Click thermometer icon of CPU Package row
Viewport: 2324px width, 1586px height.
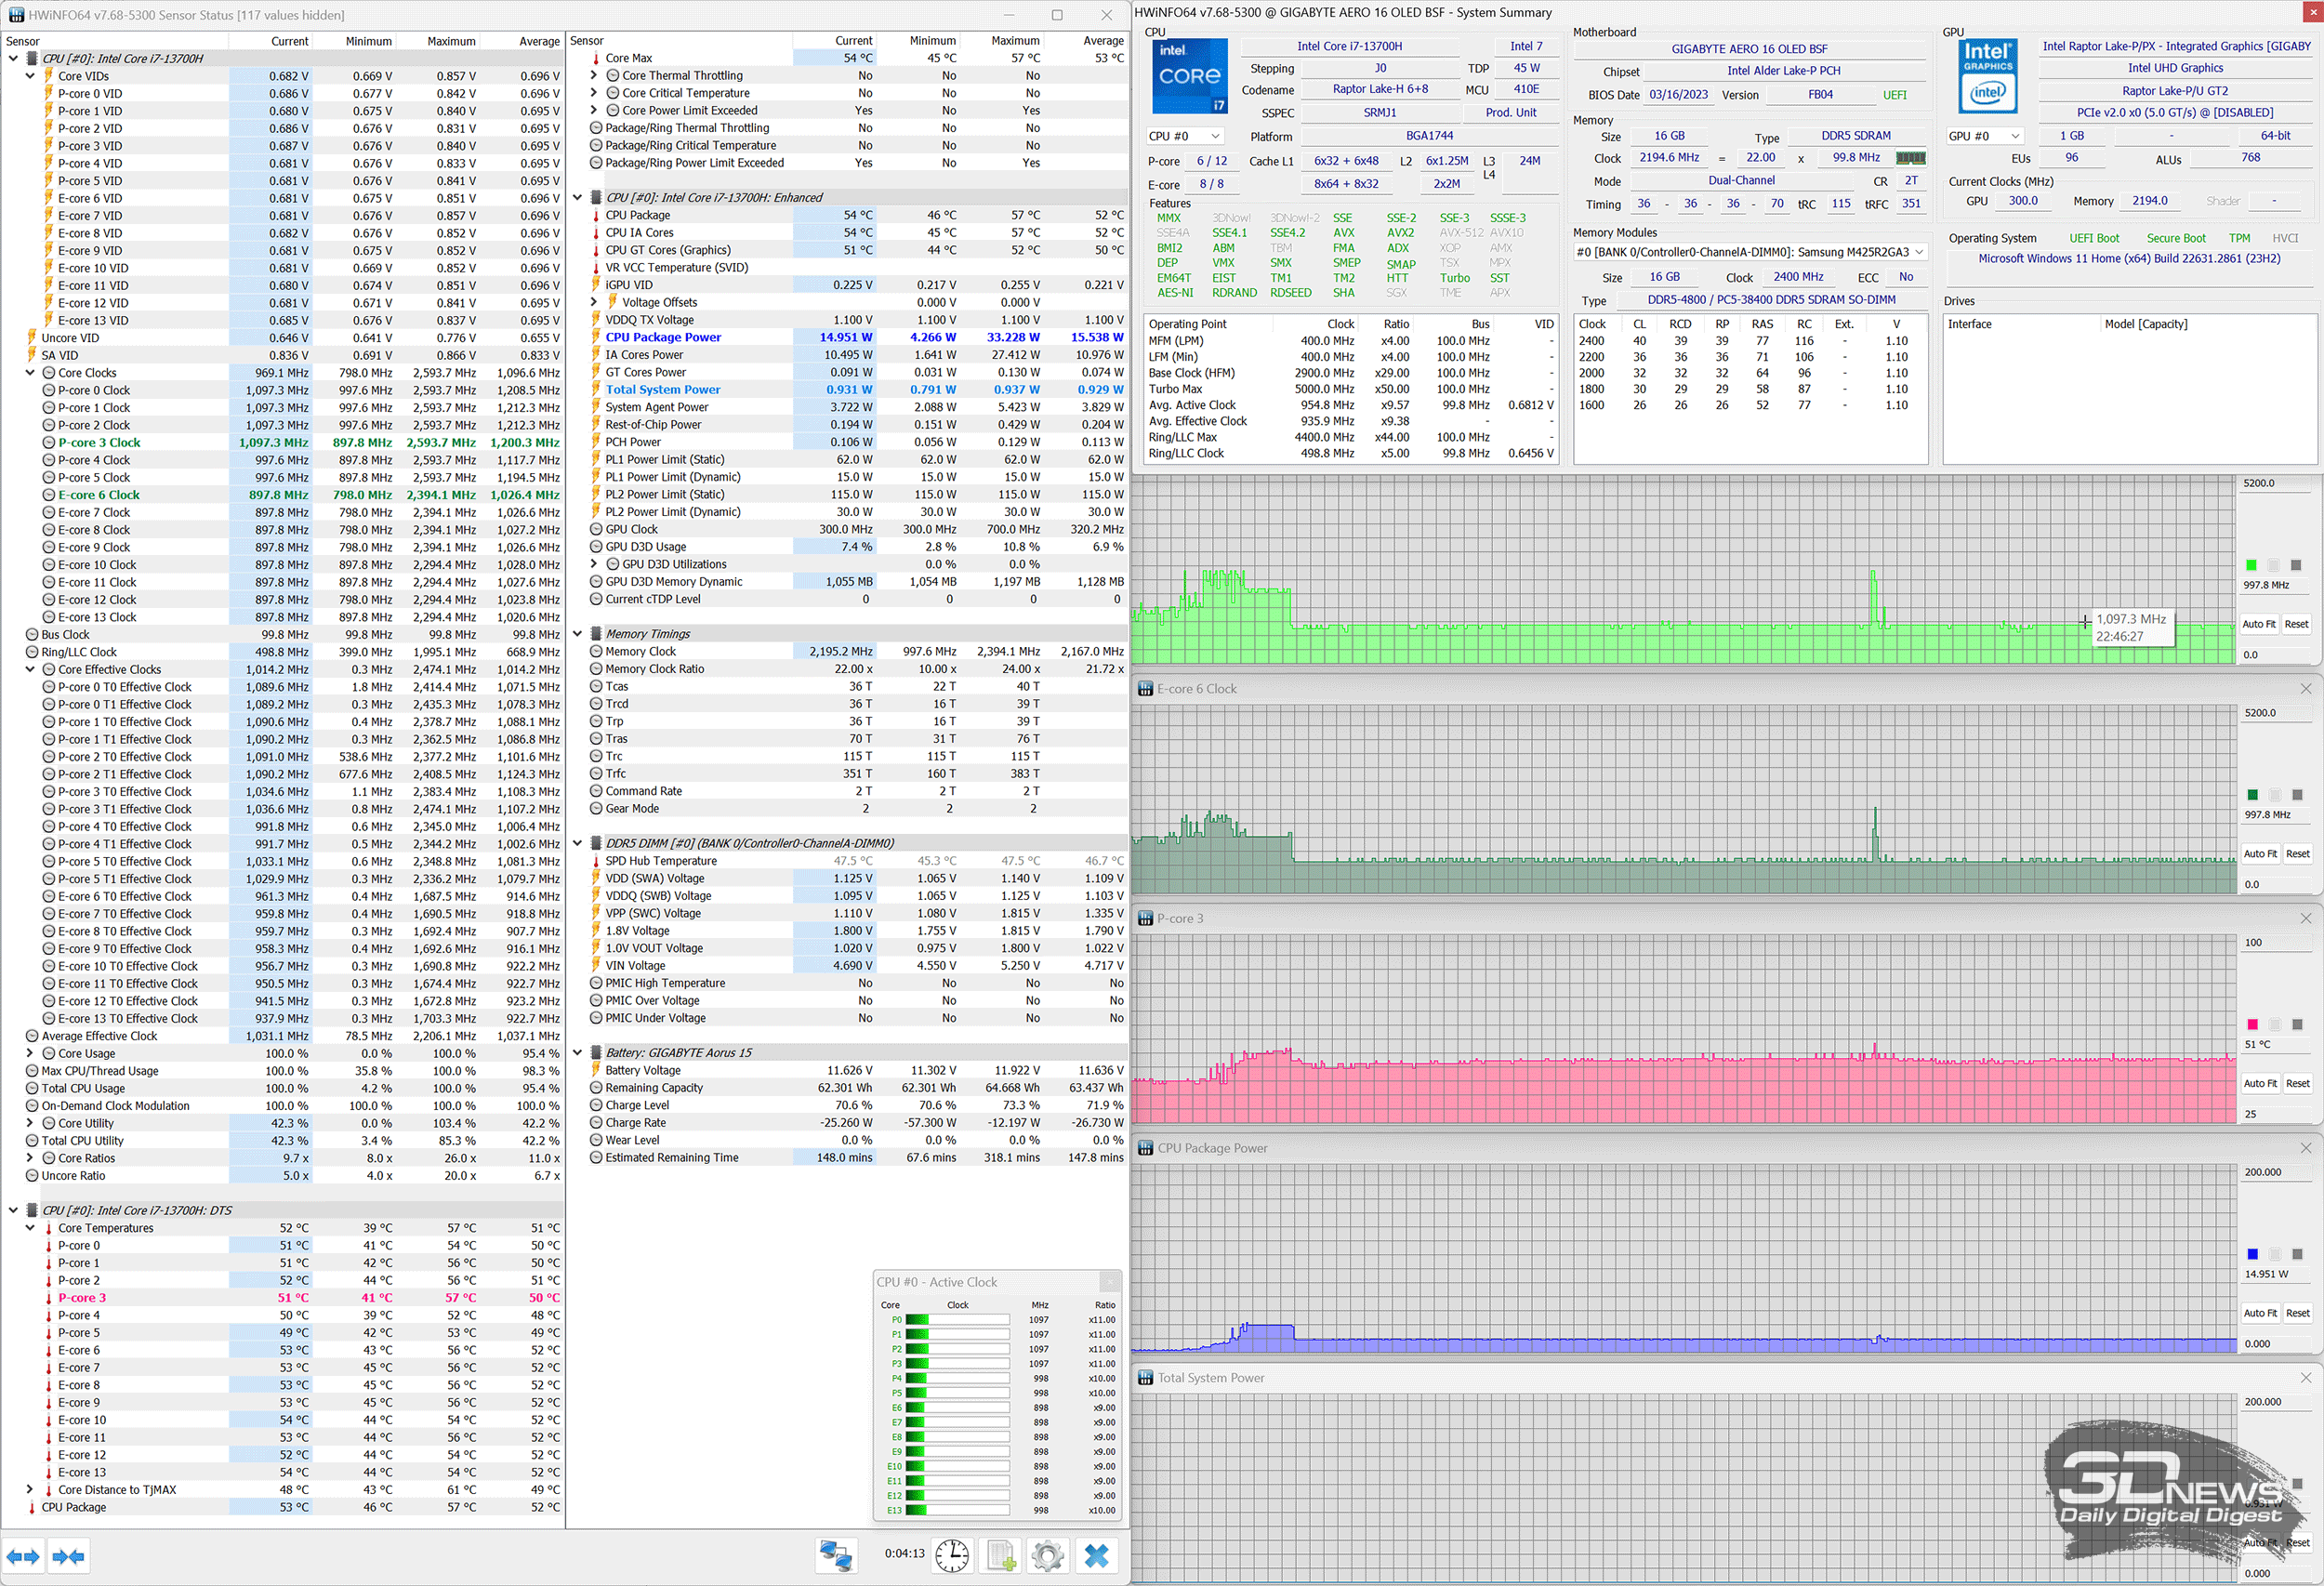pyautogui.click(x=596, y=215)
